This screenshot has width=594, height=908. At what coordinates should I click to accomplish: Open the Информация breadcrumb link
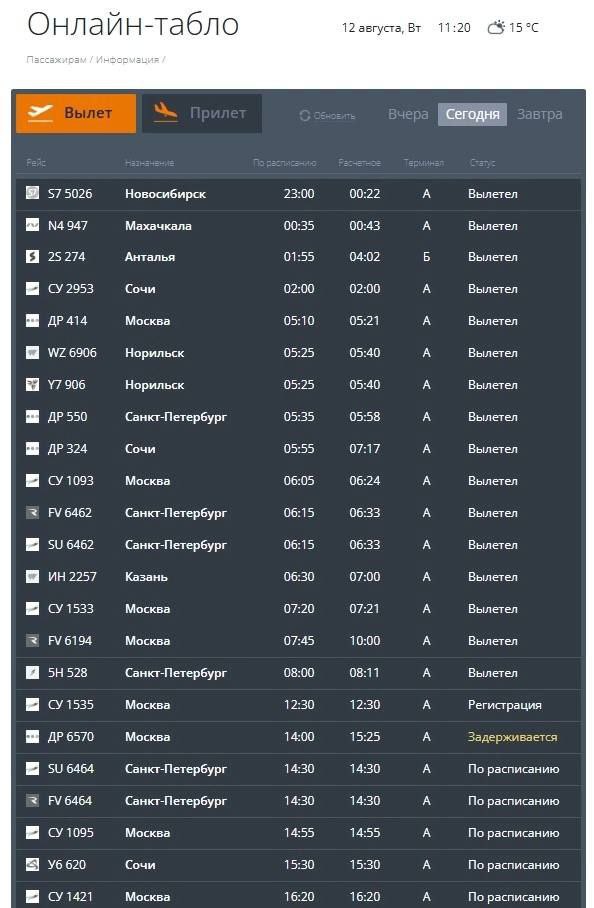127,60
